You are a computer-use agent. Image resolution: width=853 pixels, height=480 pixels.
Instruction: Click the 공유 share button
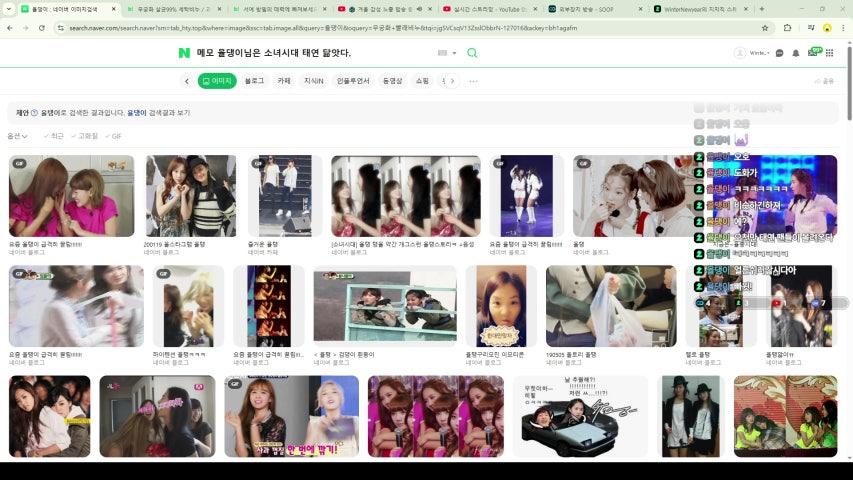point(824,81)
